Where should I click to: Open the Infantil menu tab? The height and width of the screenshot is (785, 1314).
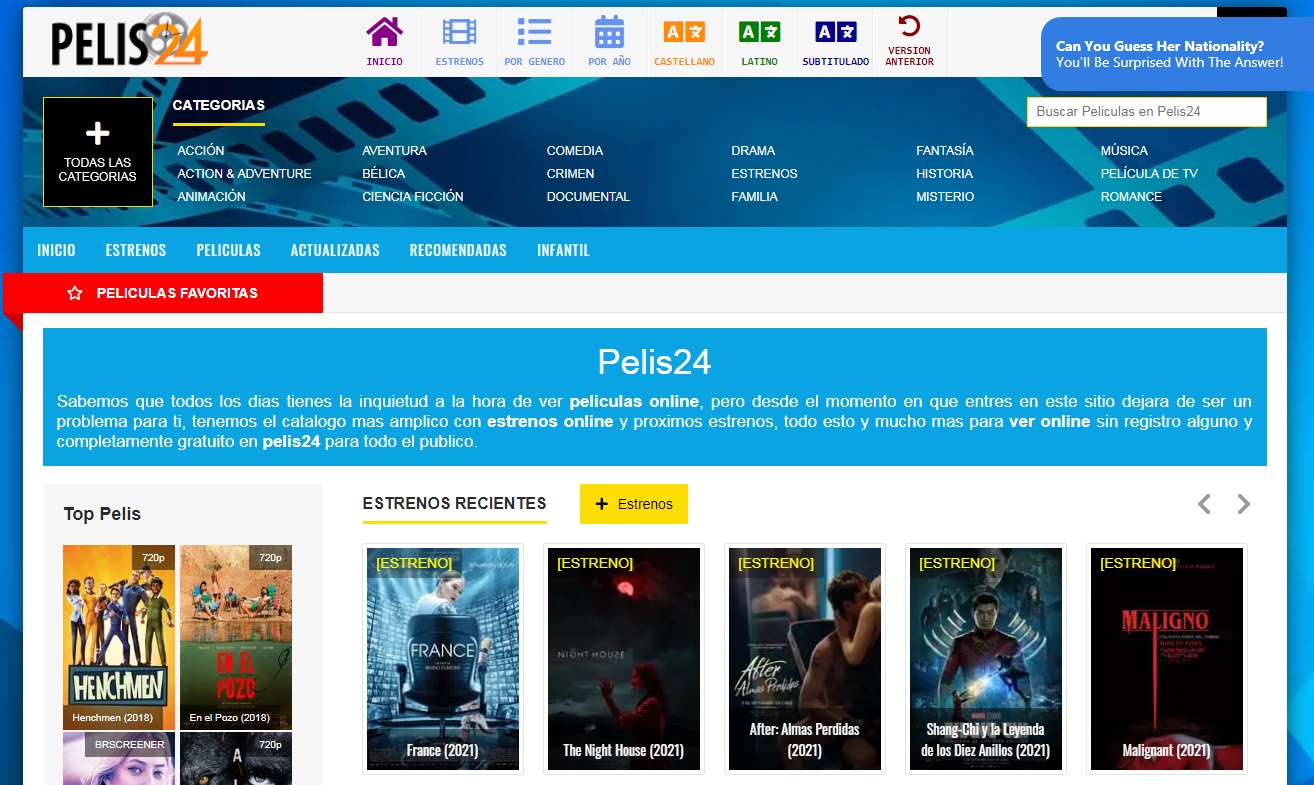click(563, 250)
